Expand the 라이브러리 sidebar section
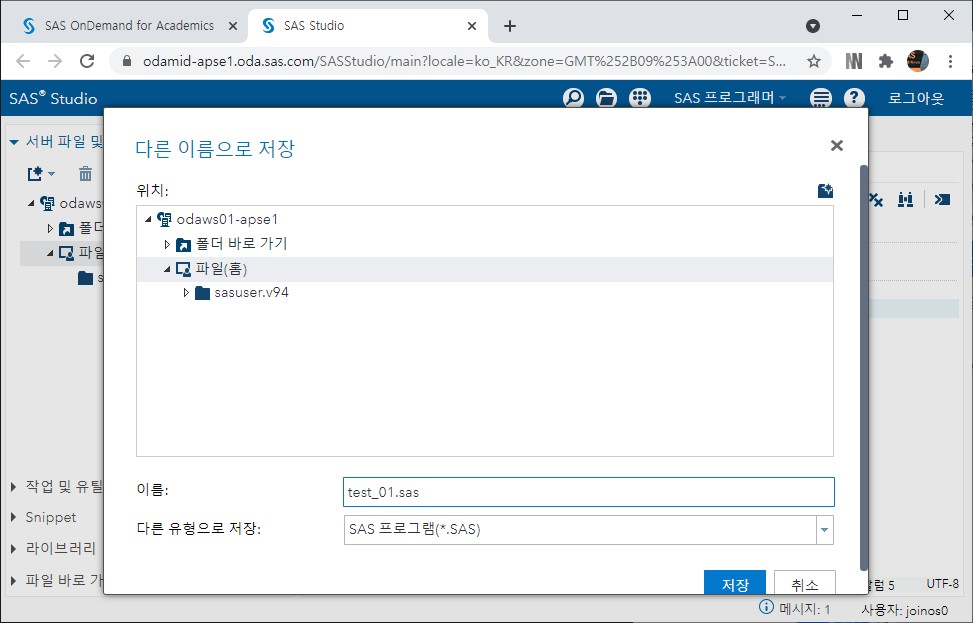Viewport: 973px width, 623px height. pos(13,549)
